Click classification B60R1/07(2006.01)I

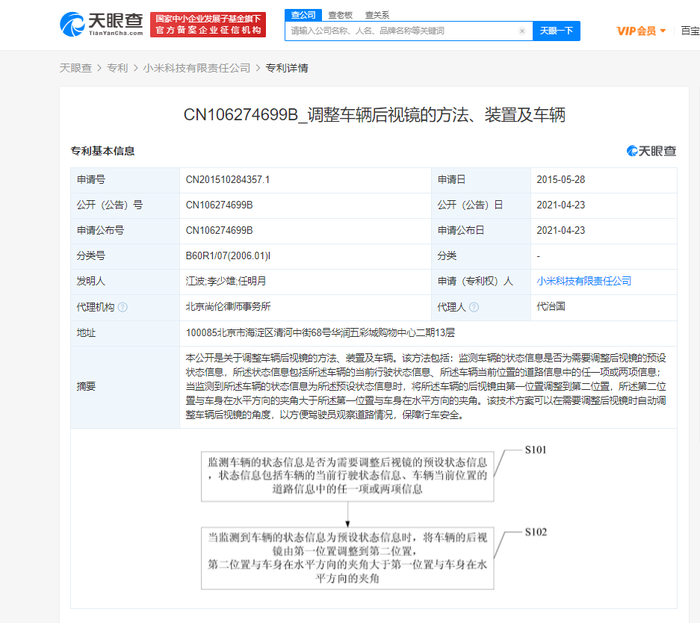[228, 256]
